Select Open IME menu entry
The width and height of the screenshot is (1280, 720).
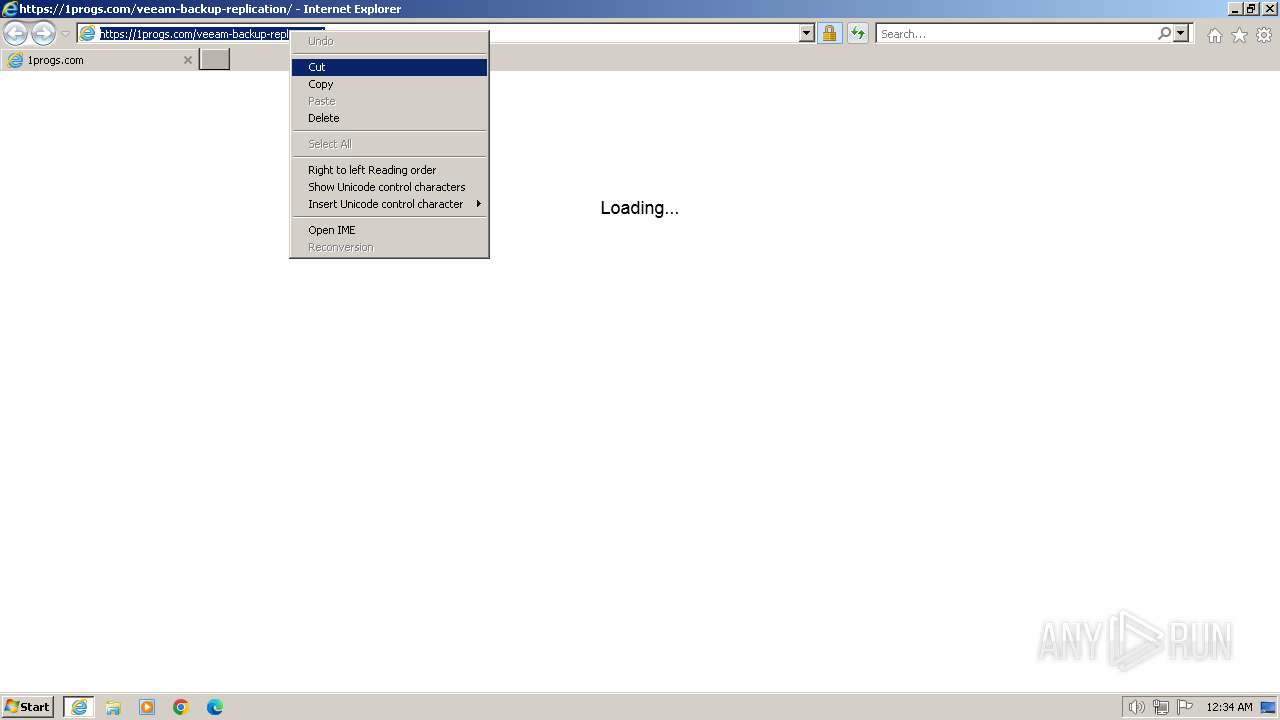pyautogui.click(x=389, y=230)
